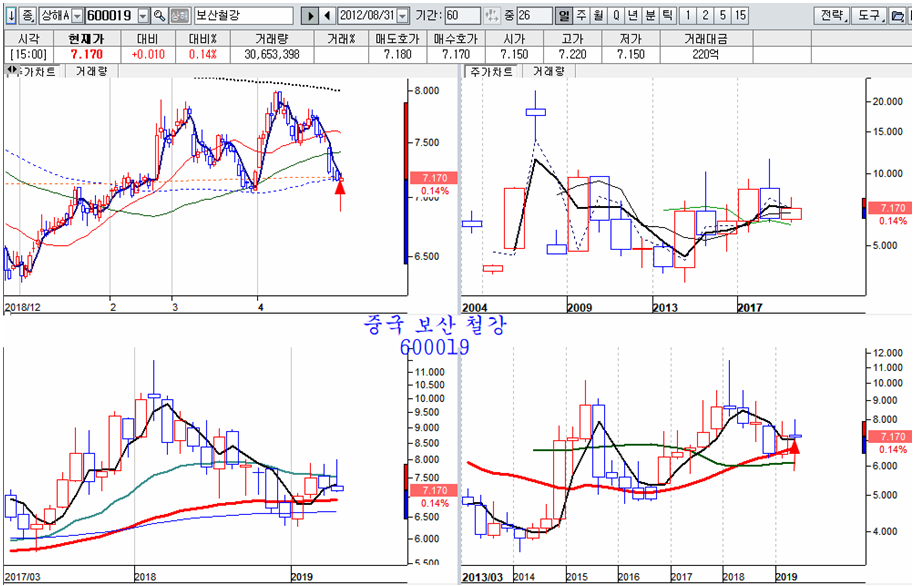The image size is (916, 586).
Task: Click the 거래대금 value 220억
Action: [x=706, y=54]
